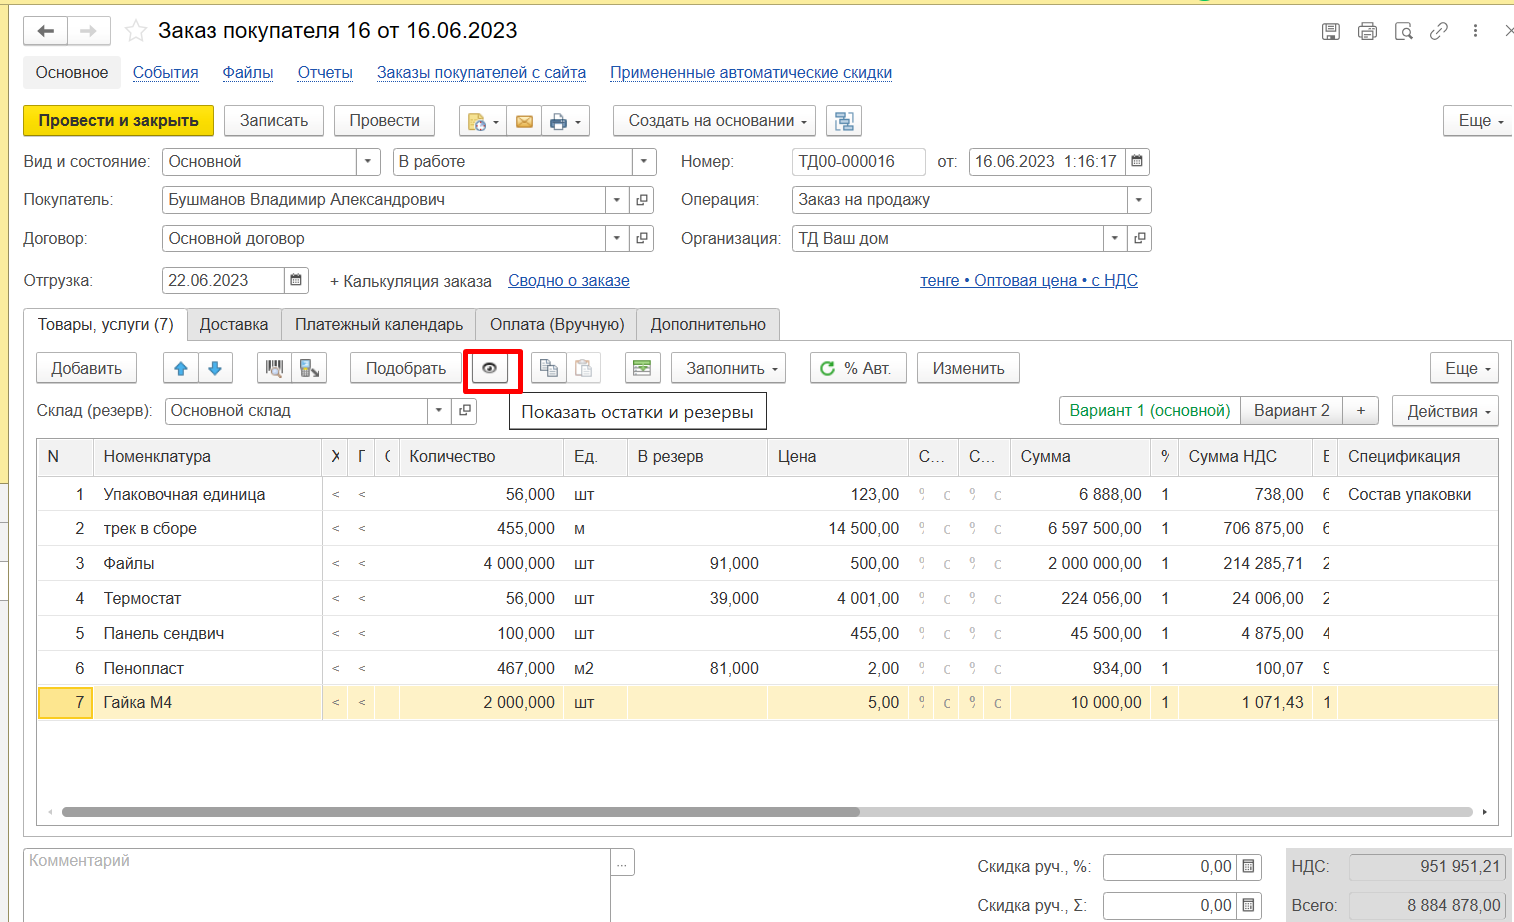Open the Сводно о заказе link
The image size is (1514, 922).
tap(568, 281)
